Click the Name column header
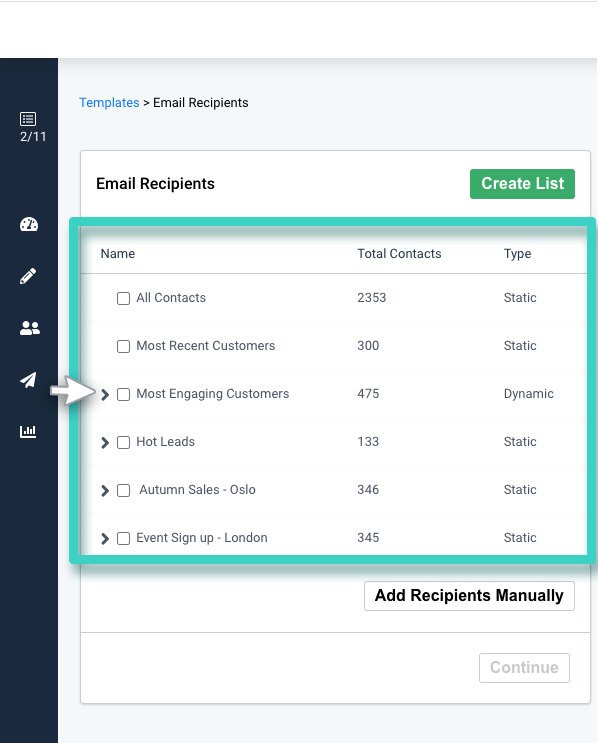The height and width of the screenshot is (743, 598). coord(118,254)
